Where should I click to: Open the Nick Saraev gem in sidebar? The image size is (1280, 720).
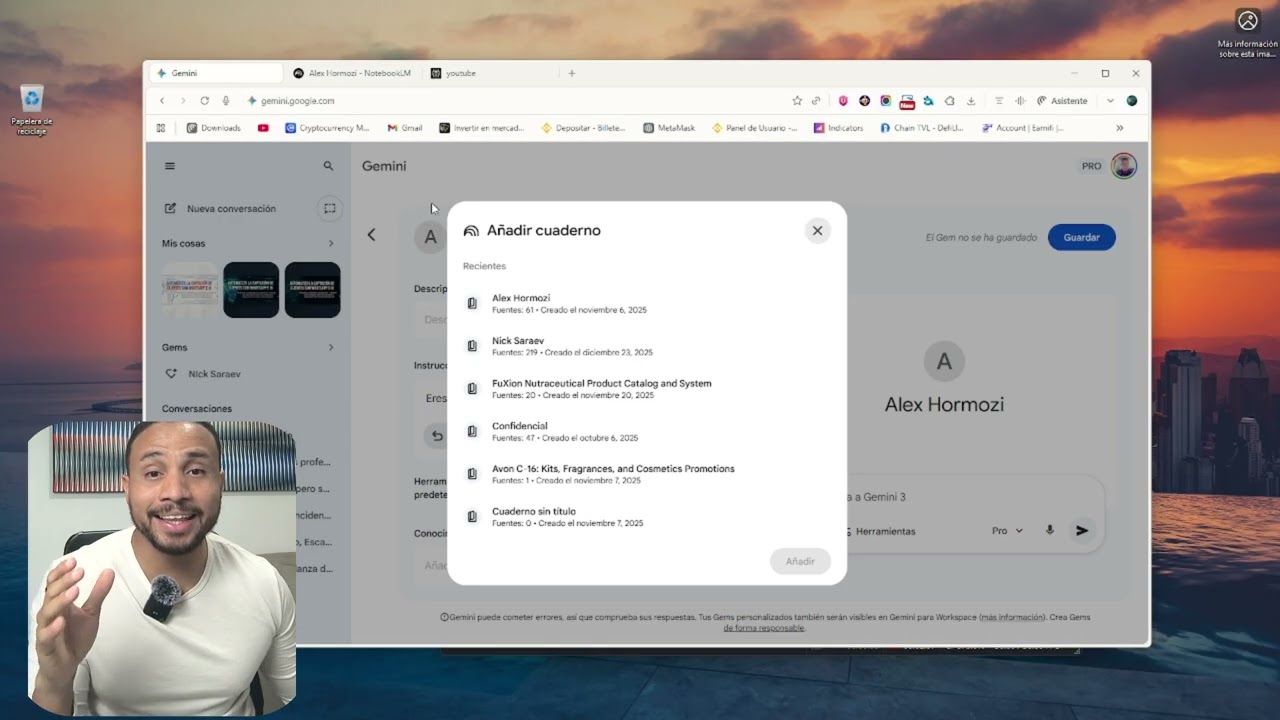[214, 374]
